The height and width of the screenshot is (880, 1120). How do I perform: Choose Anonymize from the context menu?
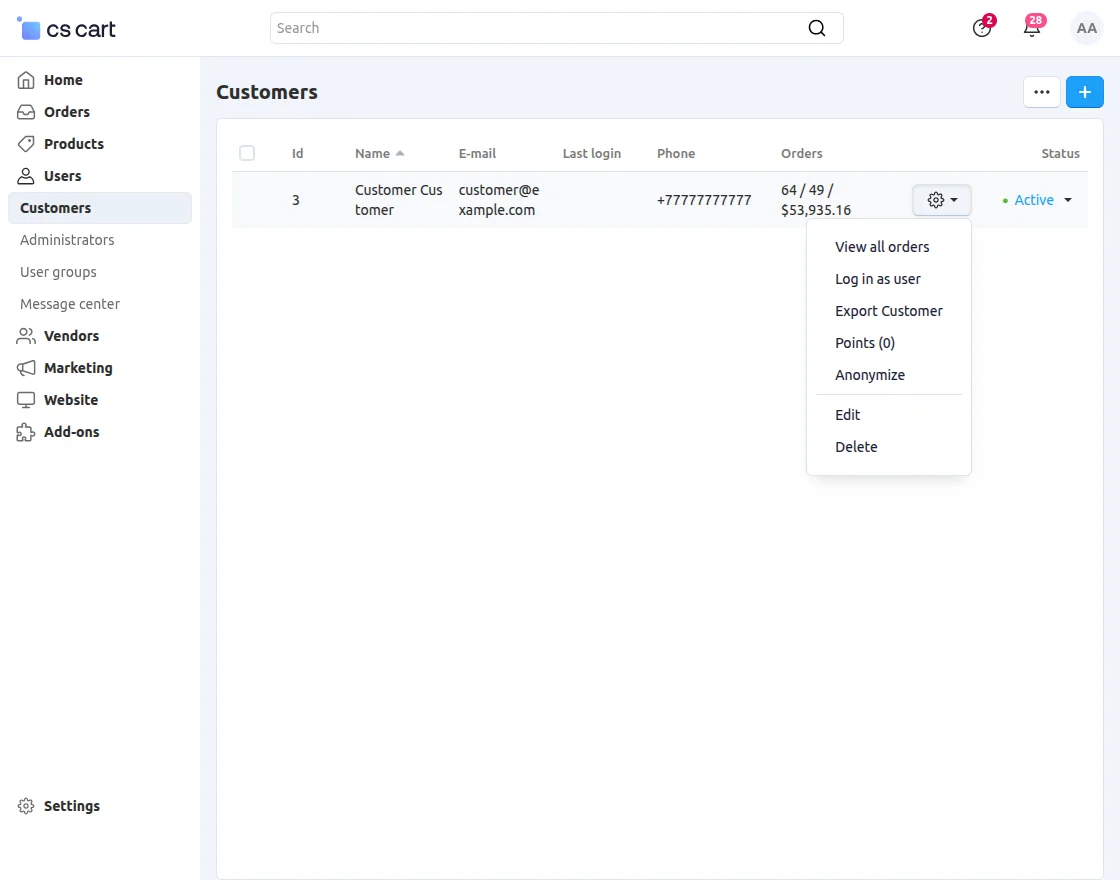click(869, 375)
